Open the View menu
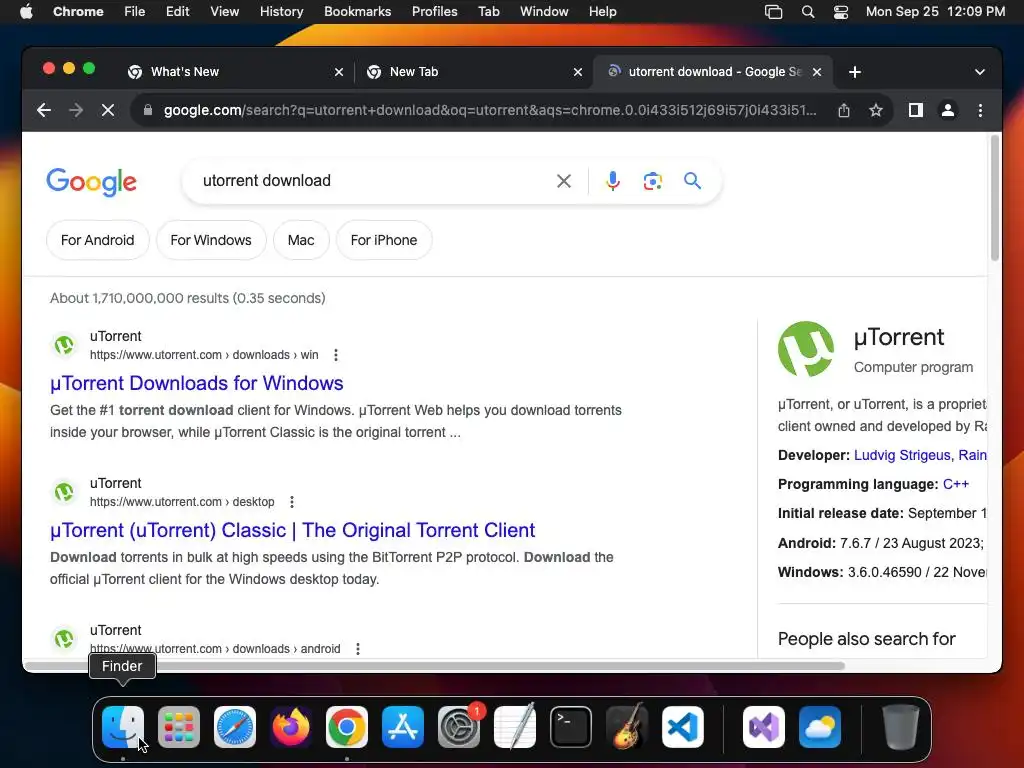1024x768 pixels. pos(225,12)
